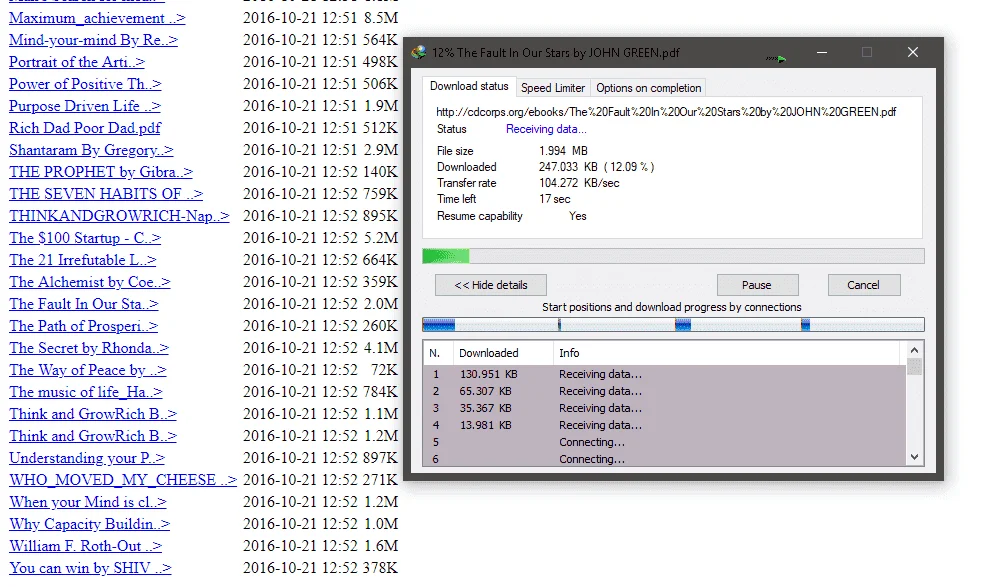Open The 21 Irrefutable L.. link
1006x587 pixels.
83,260
